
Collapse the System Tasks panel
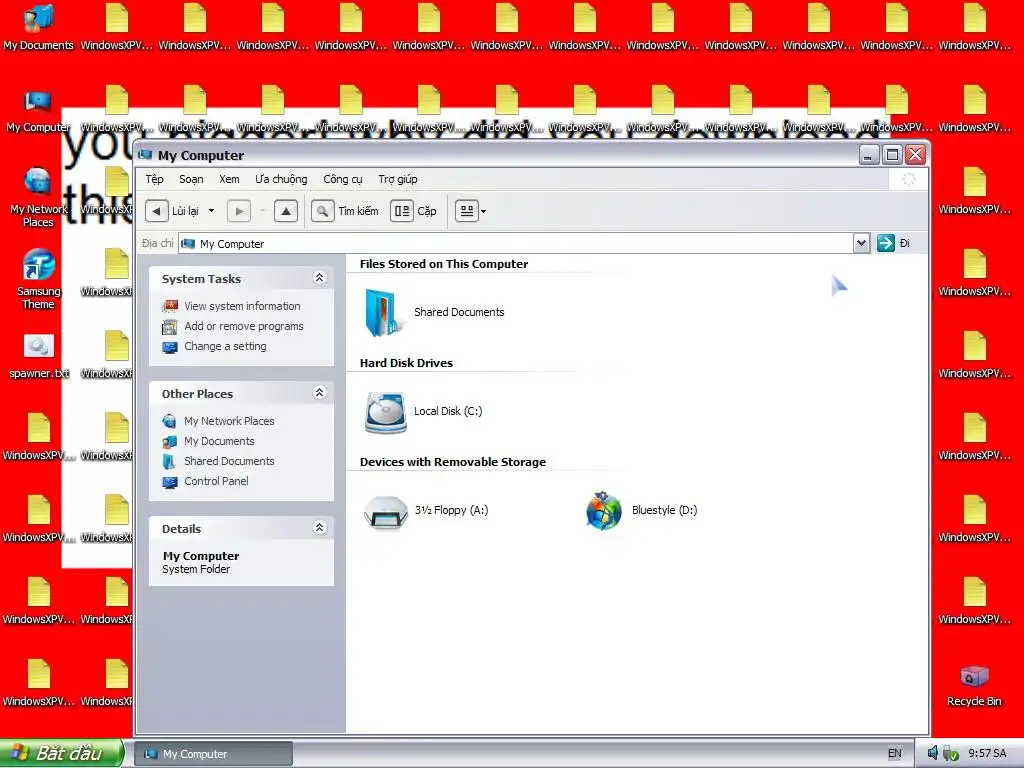(319, 278)
